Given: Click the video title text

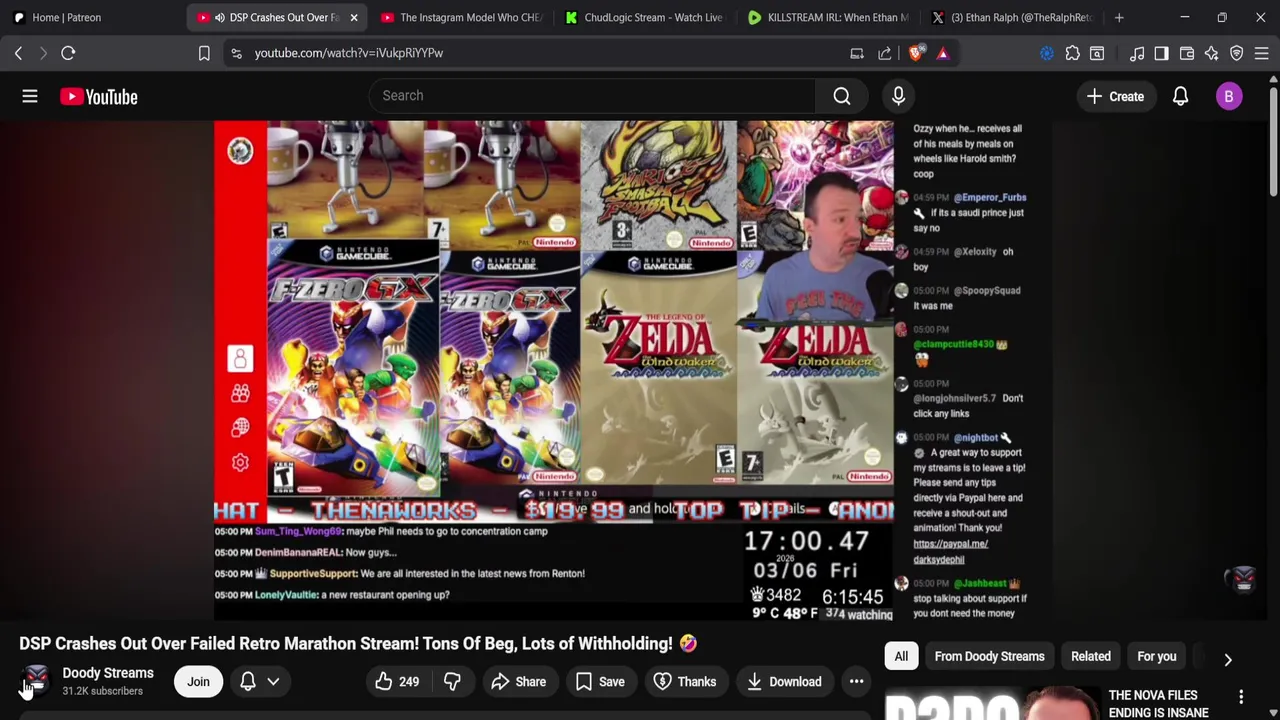Looking at the screenshot, I should click(x=358, y=643).
